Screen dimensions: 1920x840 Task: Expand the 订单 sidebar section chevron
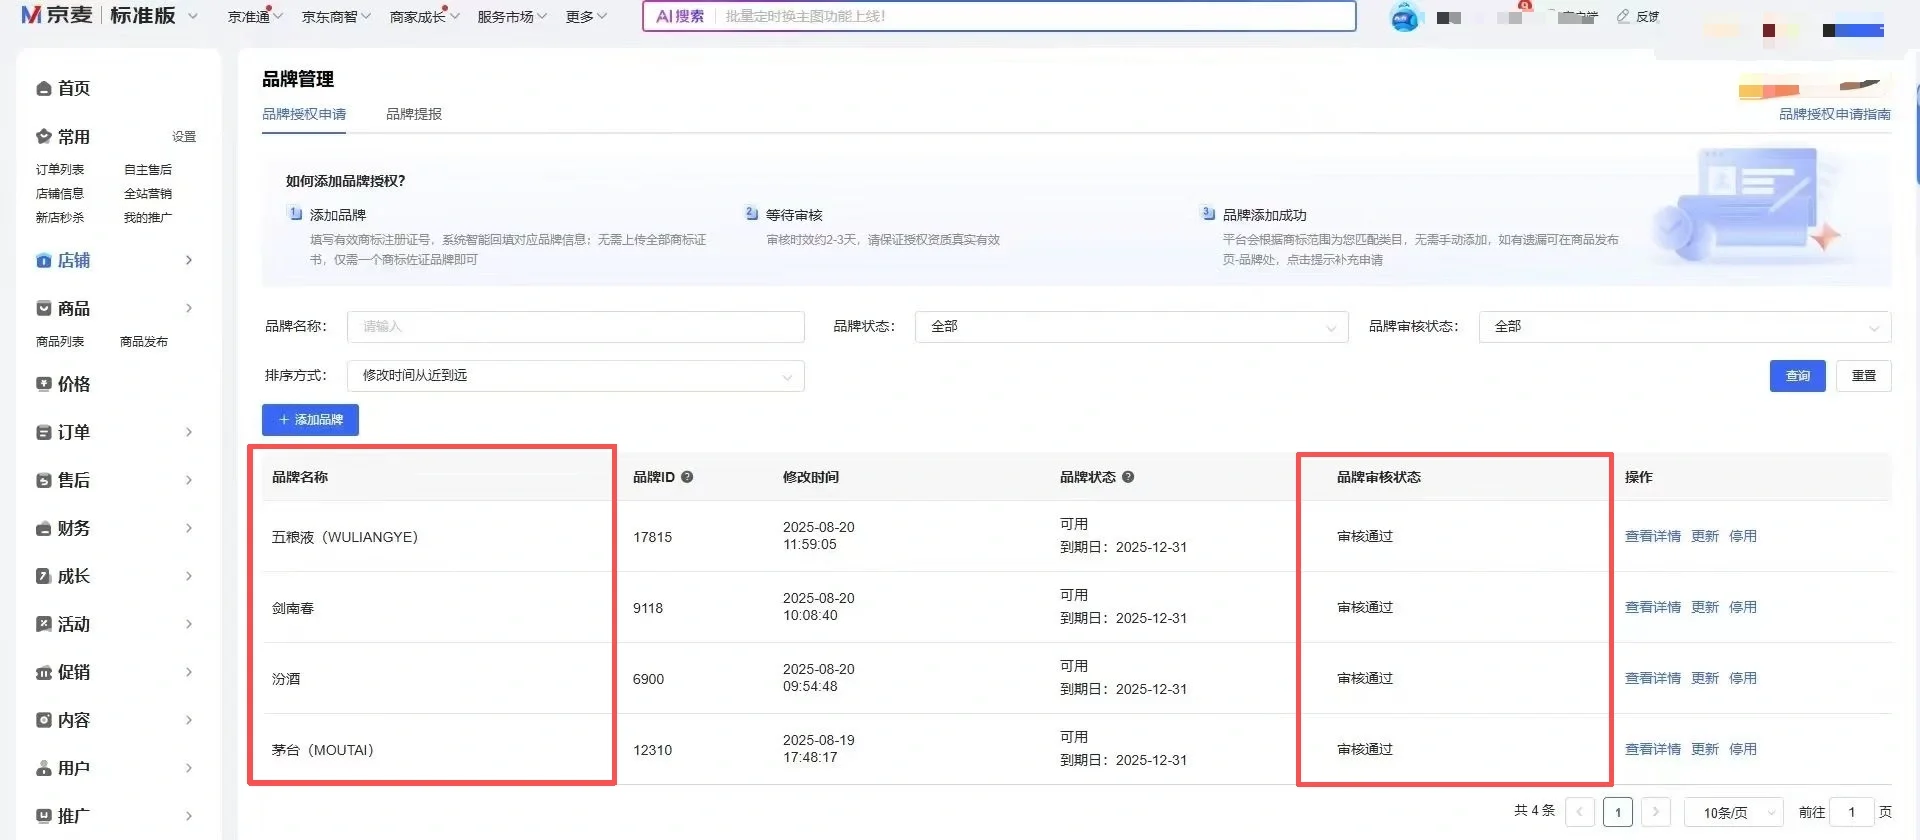coord(189,432)
